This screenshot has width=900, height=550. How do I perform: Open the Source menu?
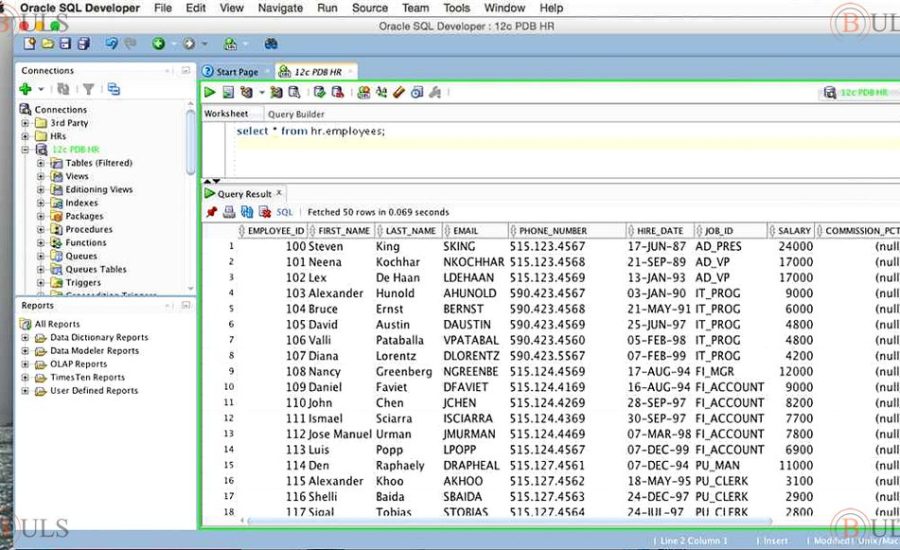[x=370, y=8]
